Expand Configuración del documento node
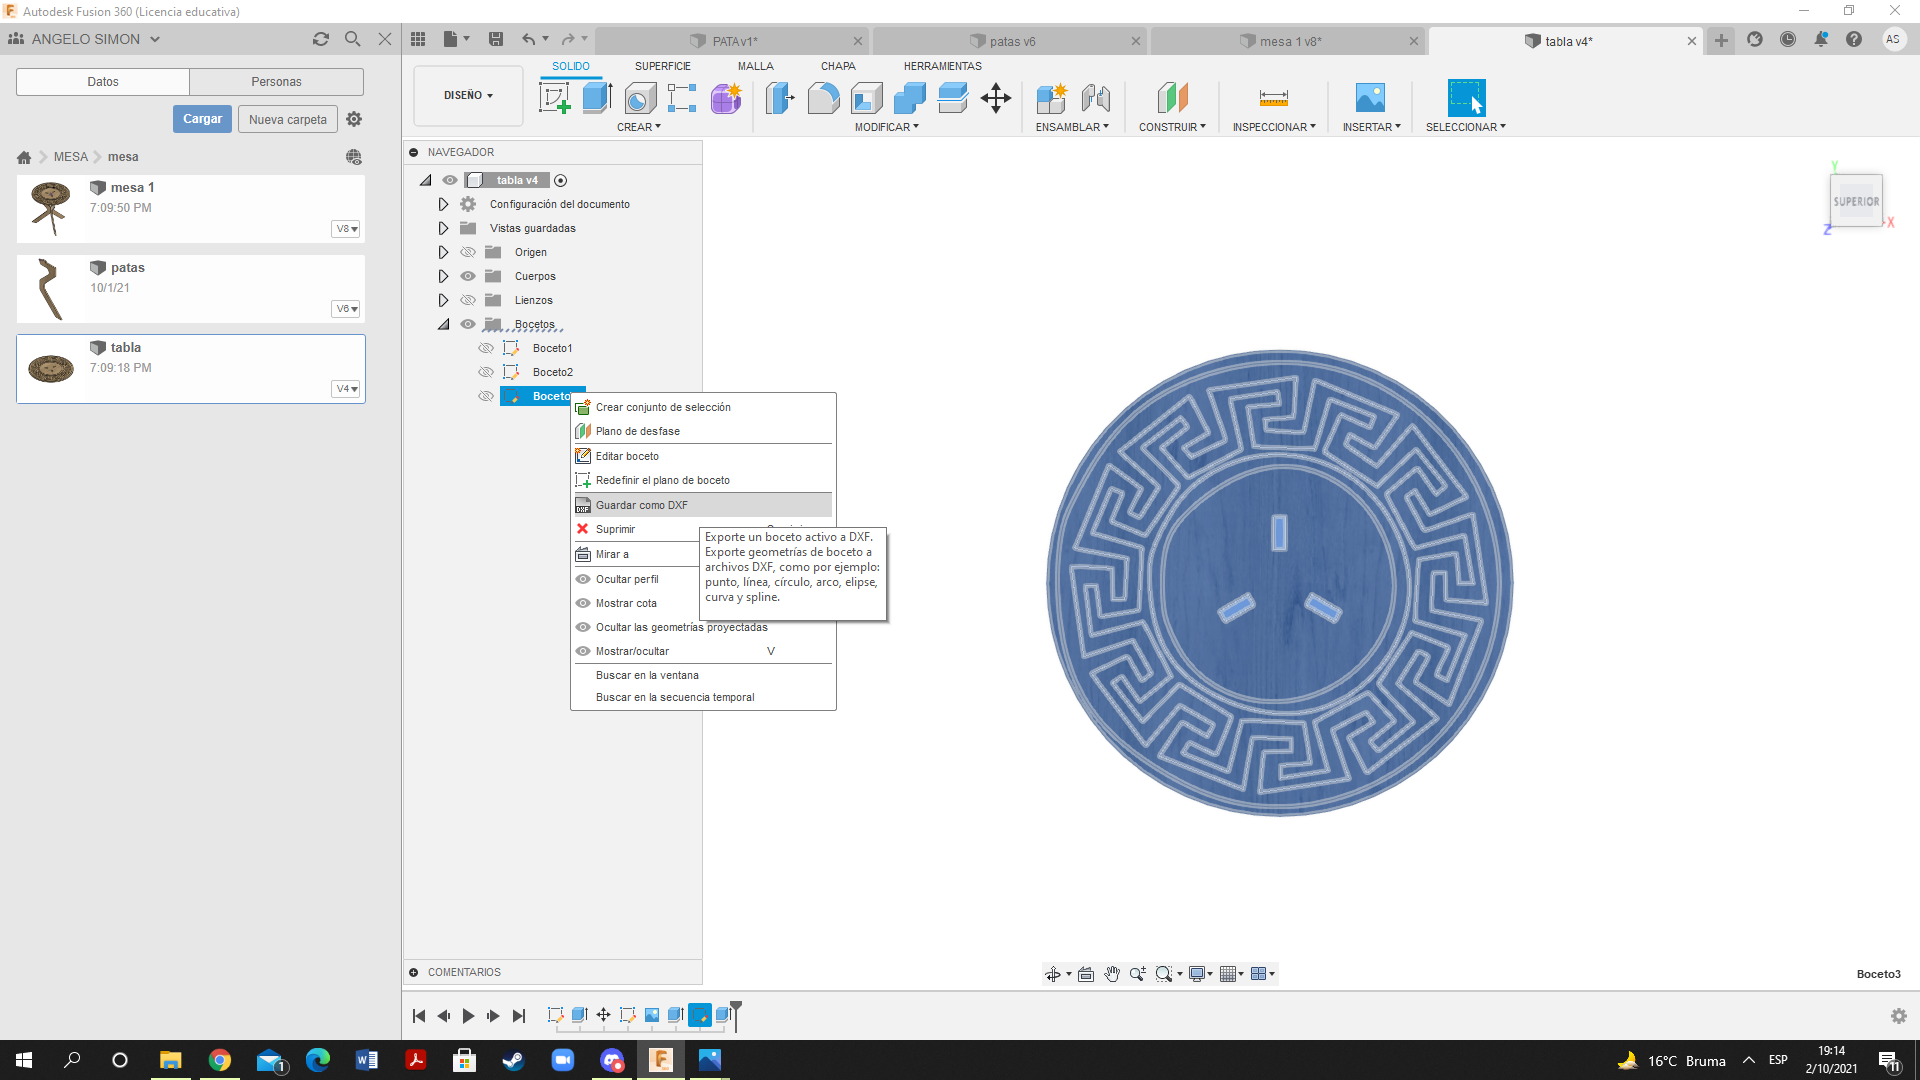The height and width of the screenshot is (1080, 1920). 443,204
